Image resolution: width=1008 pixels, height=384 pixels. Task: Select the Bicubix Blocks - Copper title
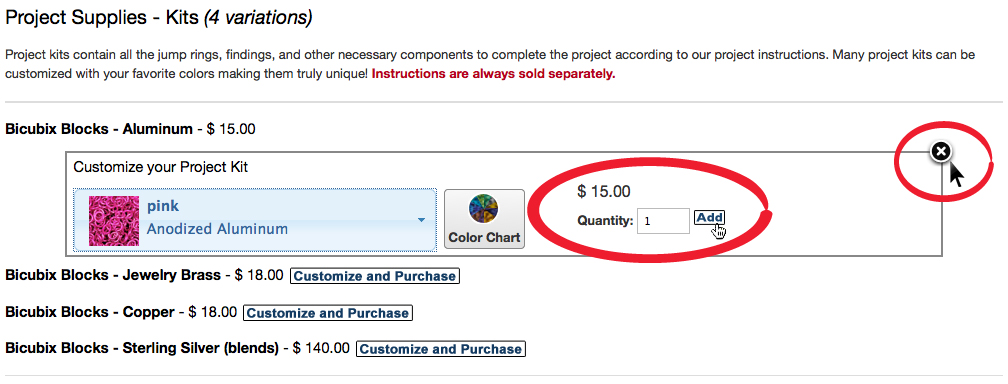point(89,313)
